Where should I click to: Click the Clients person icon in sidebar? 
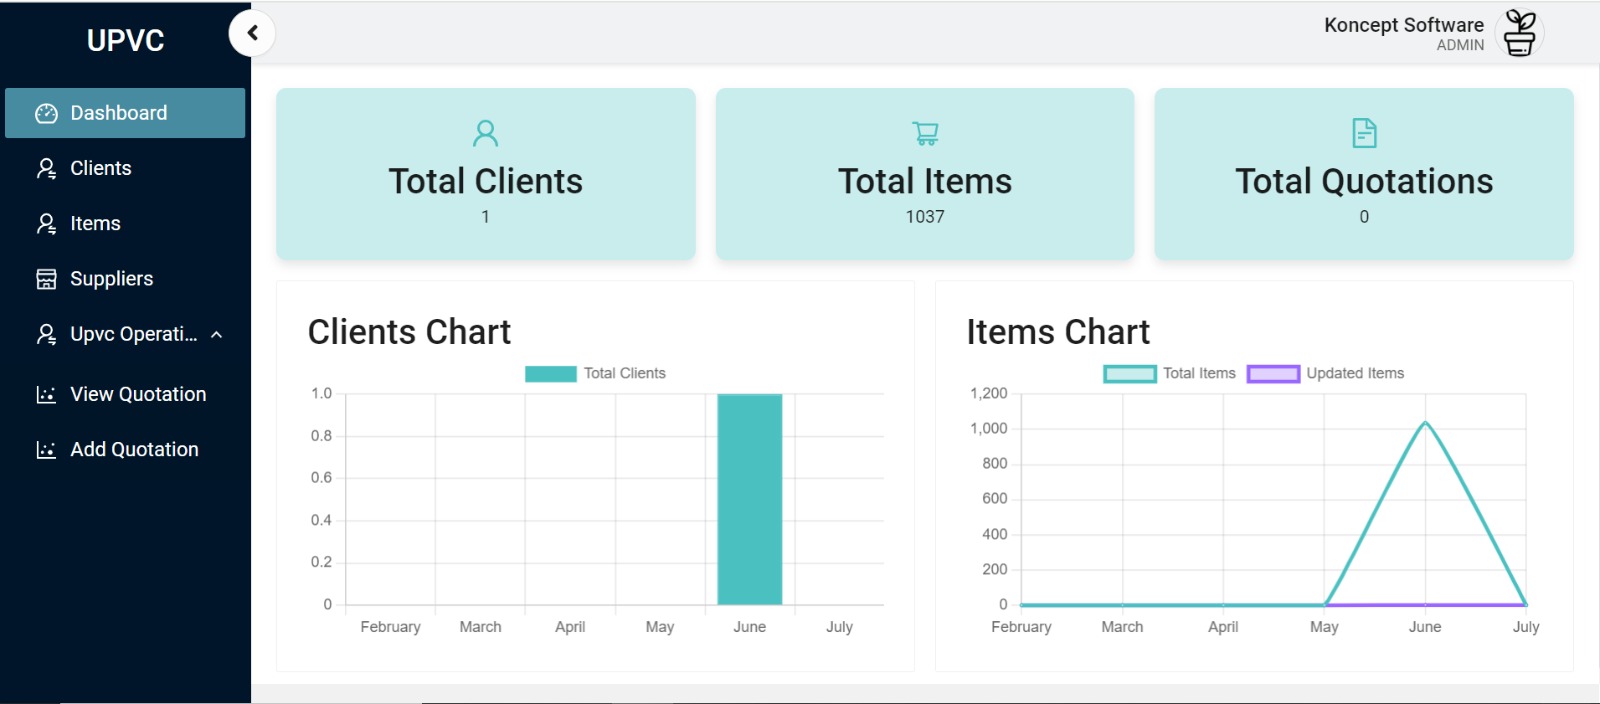click(x=46, y=169)
